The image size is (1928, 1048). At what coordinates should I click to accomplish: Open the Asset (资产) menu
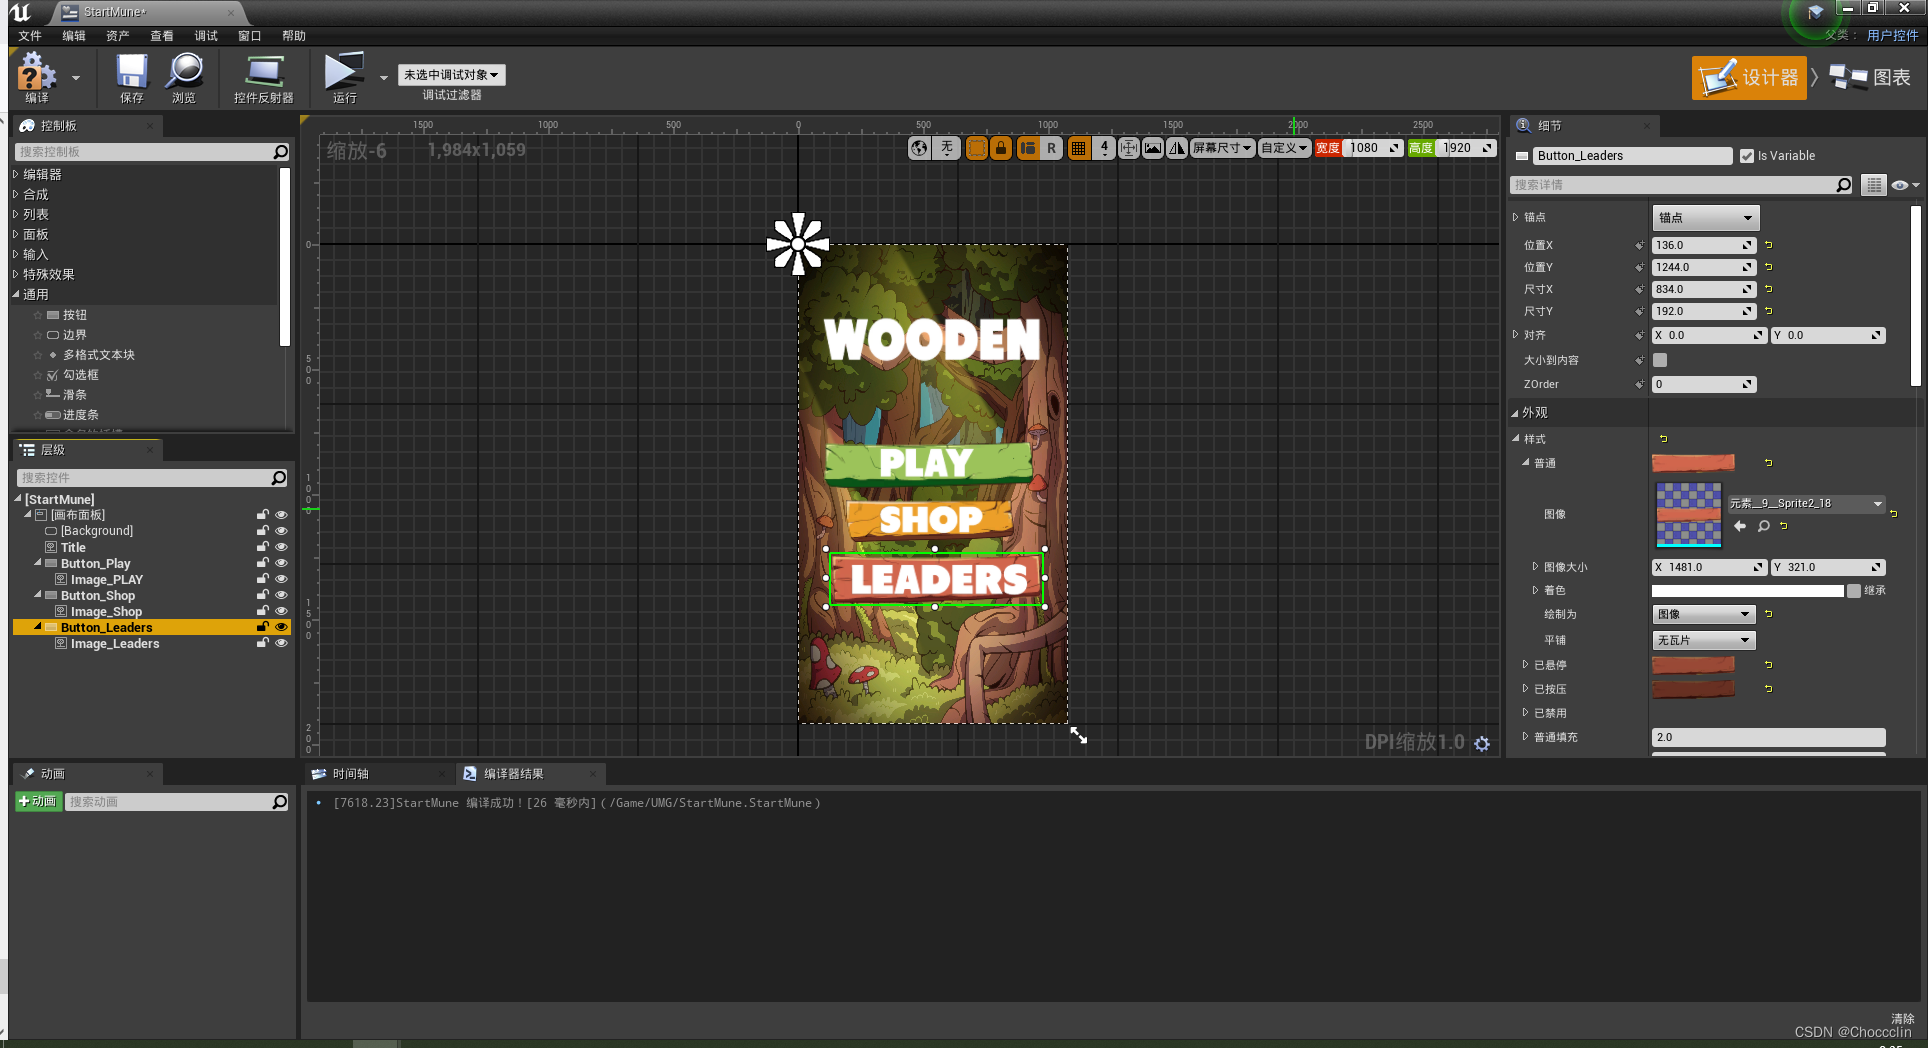[118, 36]
